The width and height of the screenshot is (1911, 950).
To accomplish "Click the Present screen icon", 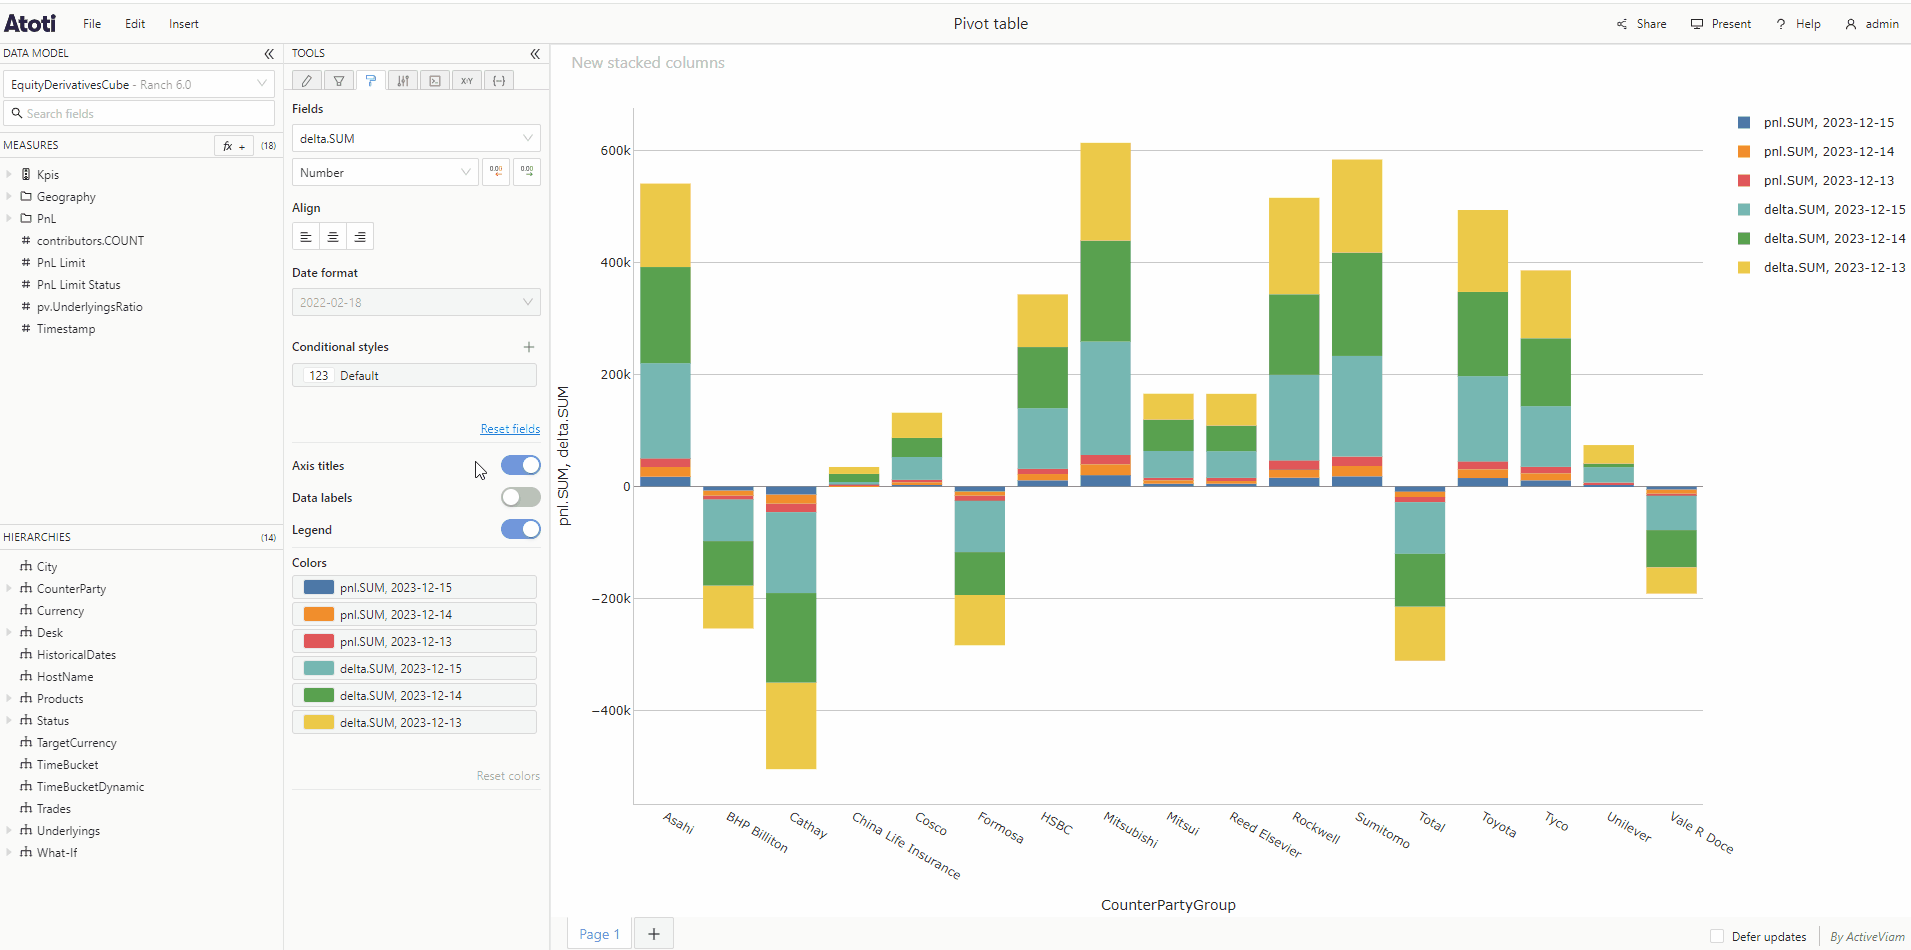I will coord(1697,24).
